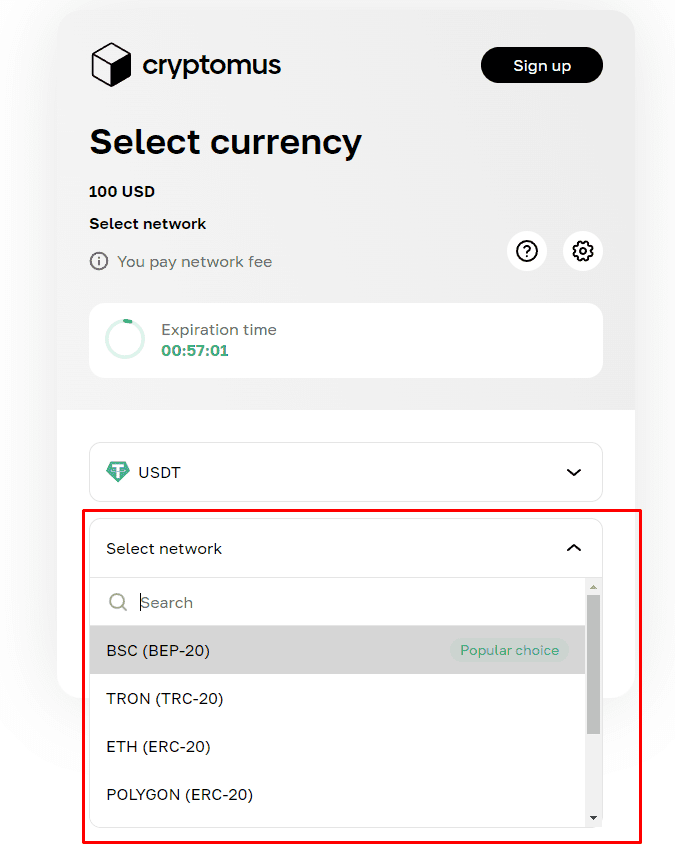
Task: Click the chevron arrow beside USDT
Action: click(x=574, y=472)
